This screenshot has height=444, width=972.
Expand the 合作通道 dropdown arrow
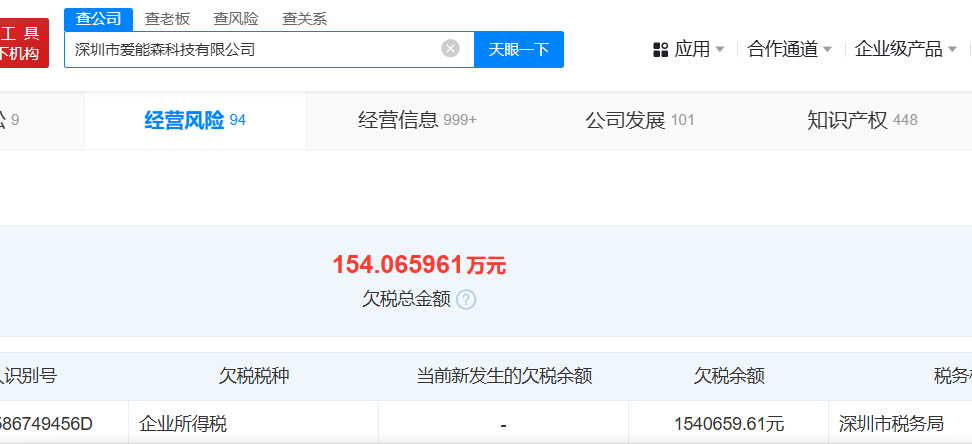(x=828, y=49)
